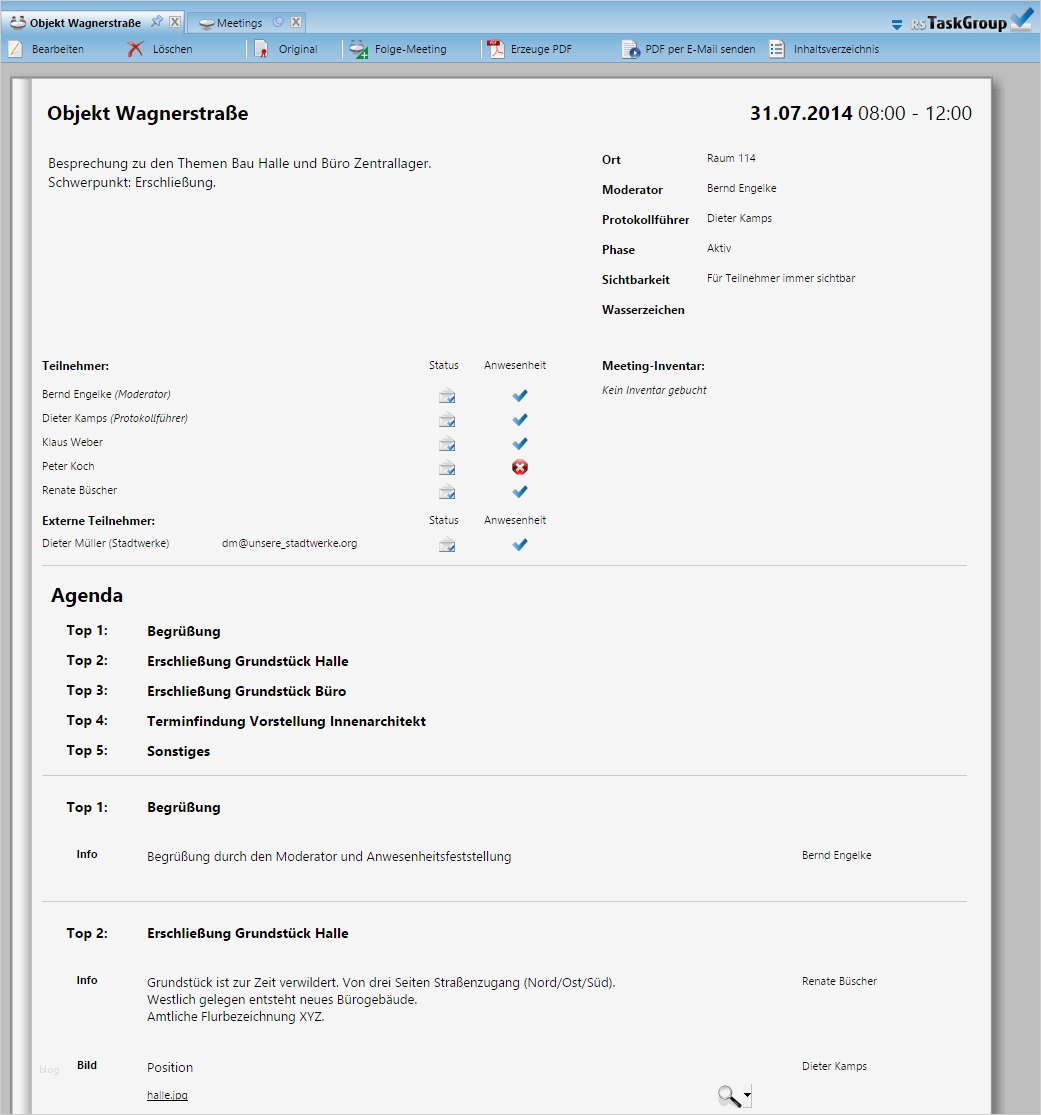Open the Inhaltsverzeichnis icon
Screen dimensions: 1041x1115
click(775, 48)
